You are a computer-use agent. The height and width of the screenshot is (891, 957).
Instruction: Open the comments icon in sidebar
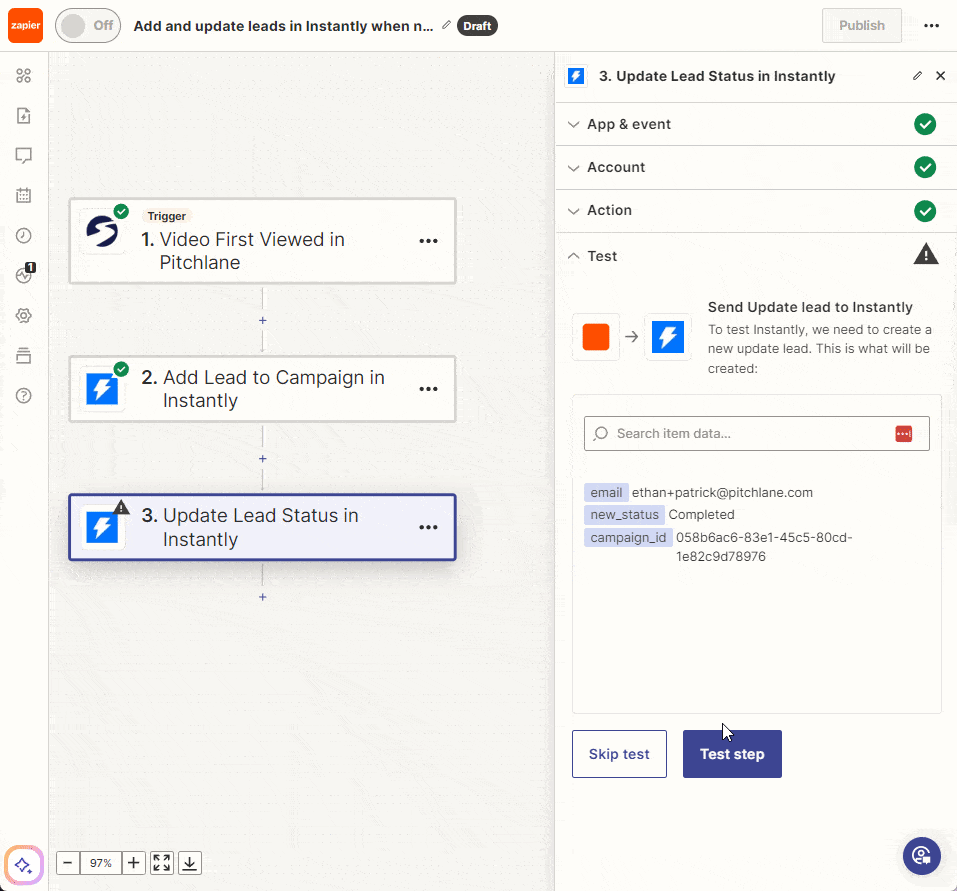pos(23,156)
